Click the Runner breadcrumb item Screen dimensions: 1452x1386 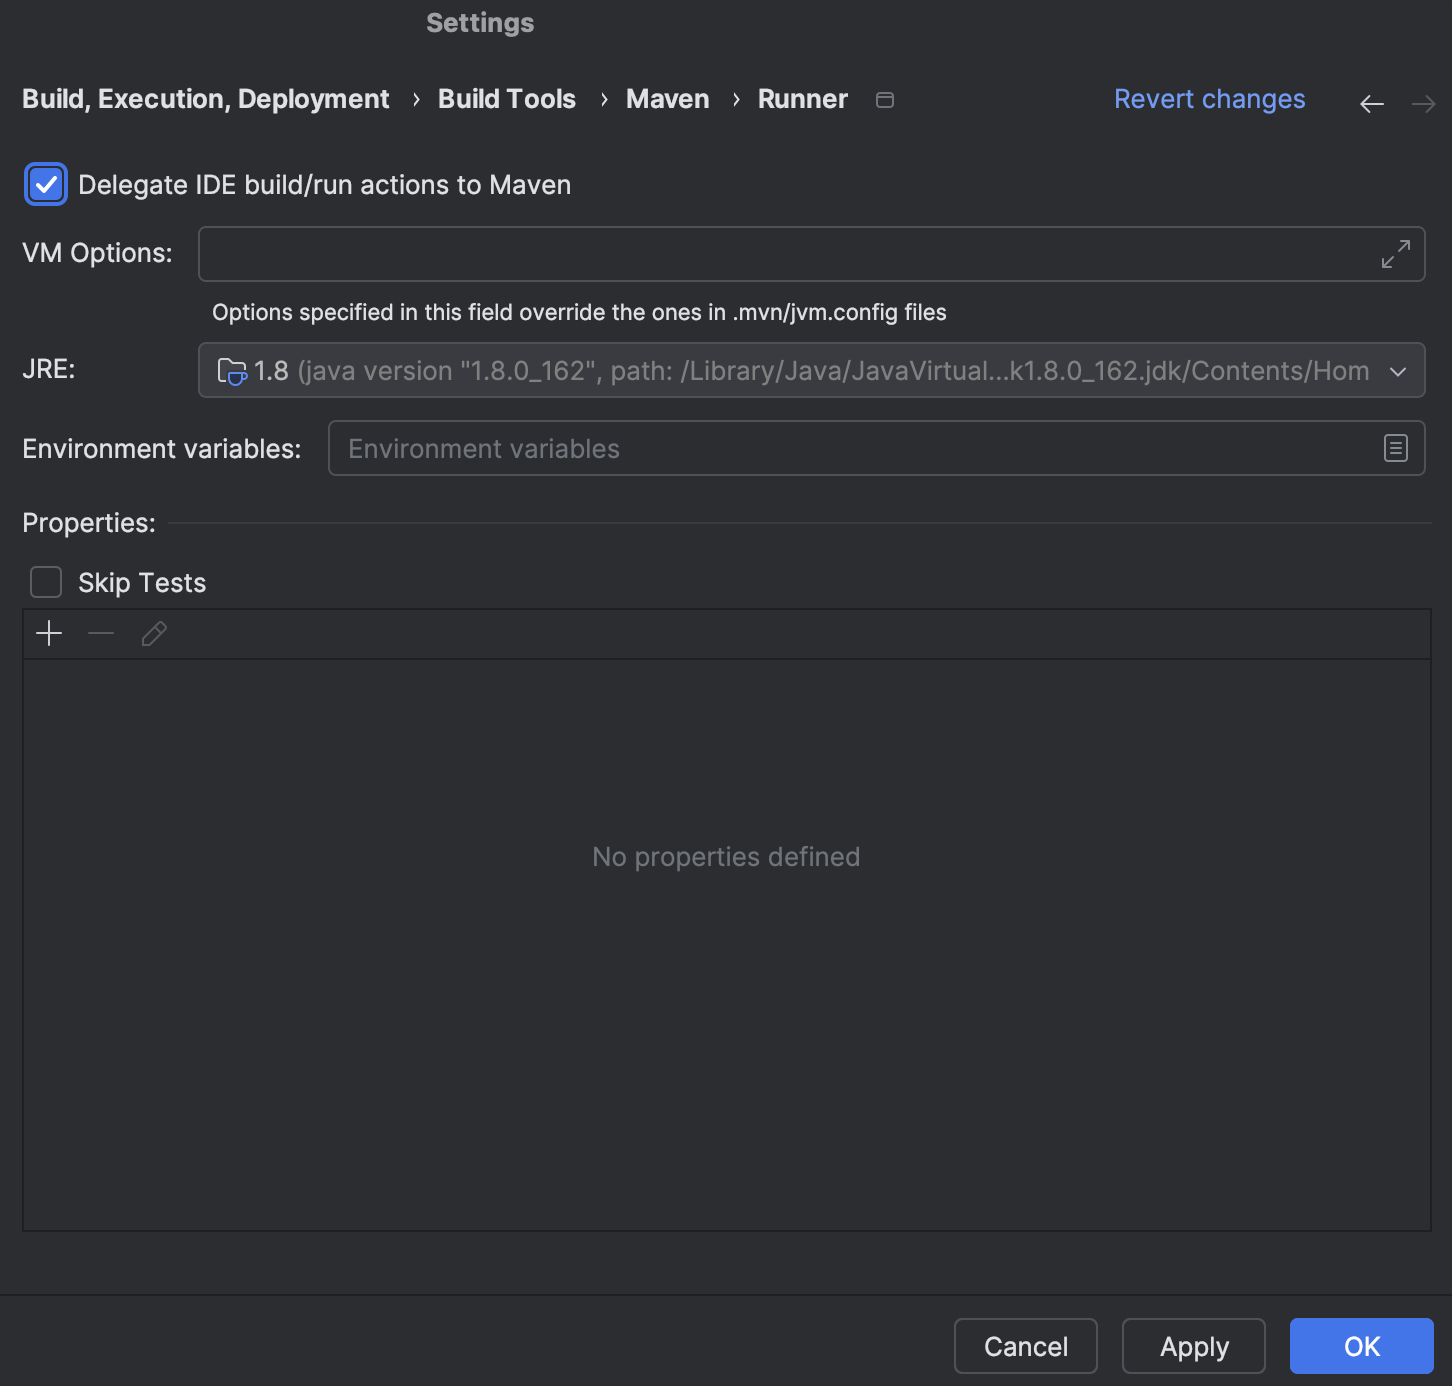[x=801, y=99]
